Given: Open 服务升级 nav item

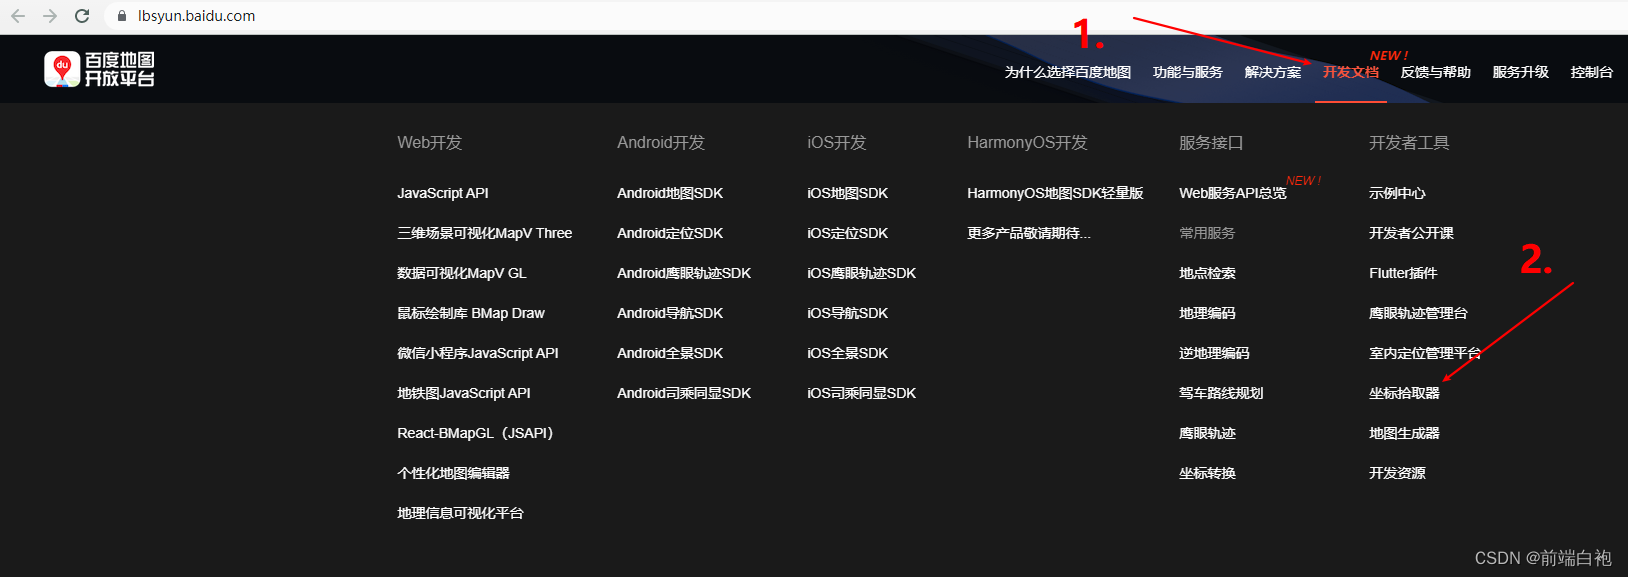Looking at the screenshot, I should (1521, 72).
